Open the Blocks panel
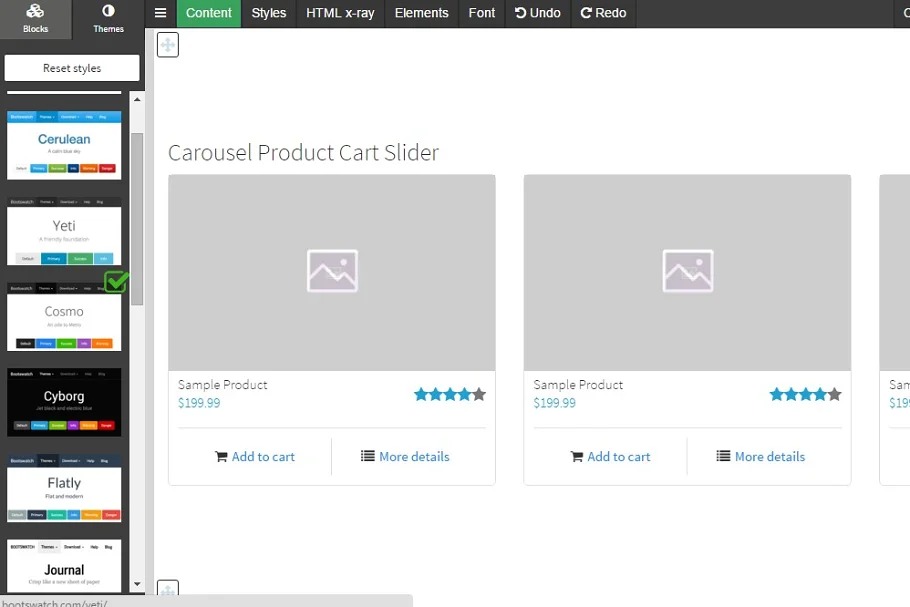Screen dimensions: 910x607 35,19
